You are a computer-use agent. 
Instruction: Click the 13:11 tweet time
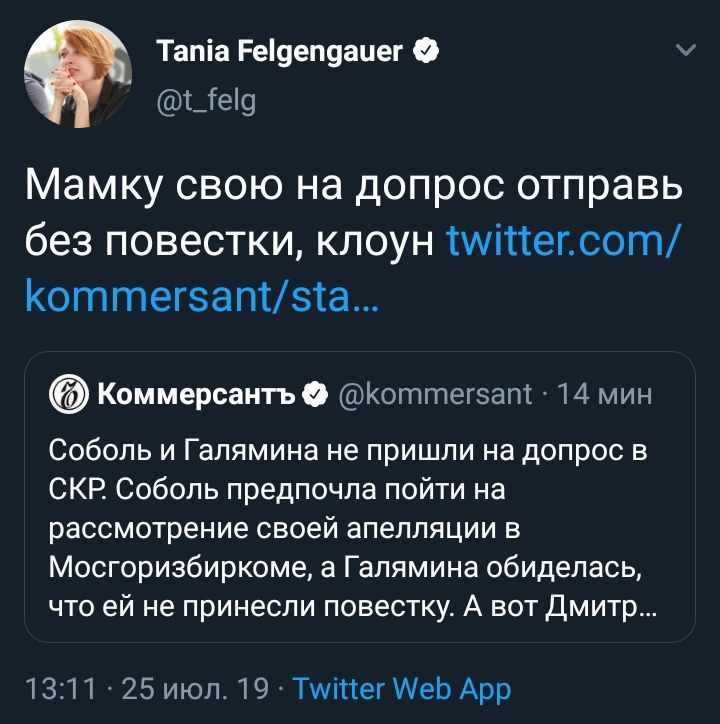point(59,689)
